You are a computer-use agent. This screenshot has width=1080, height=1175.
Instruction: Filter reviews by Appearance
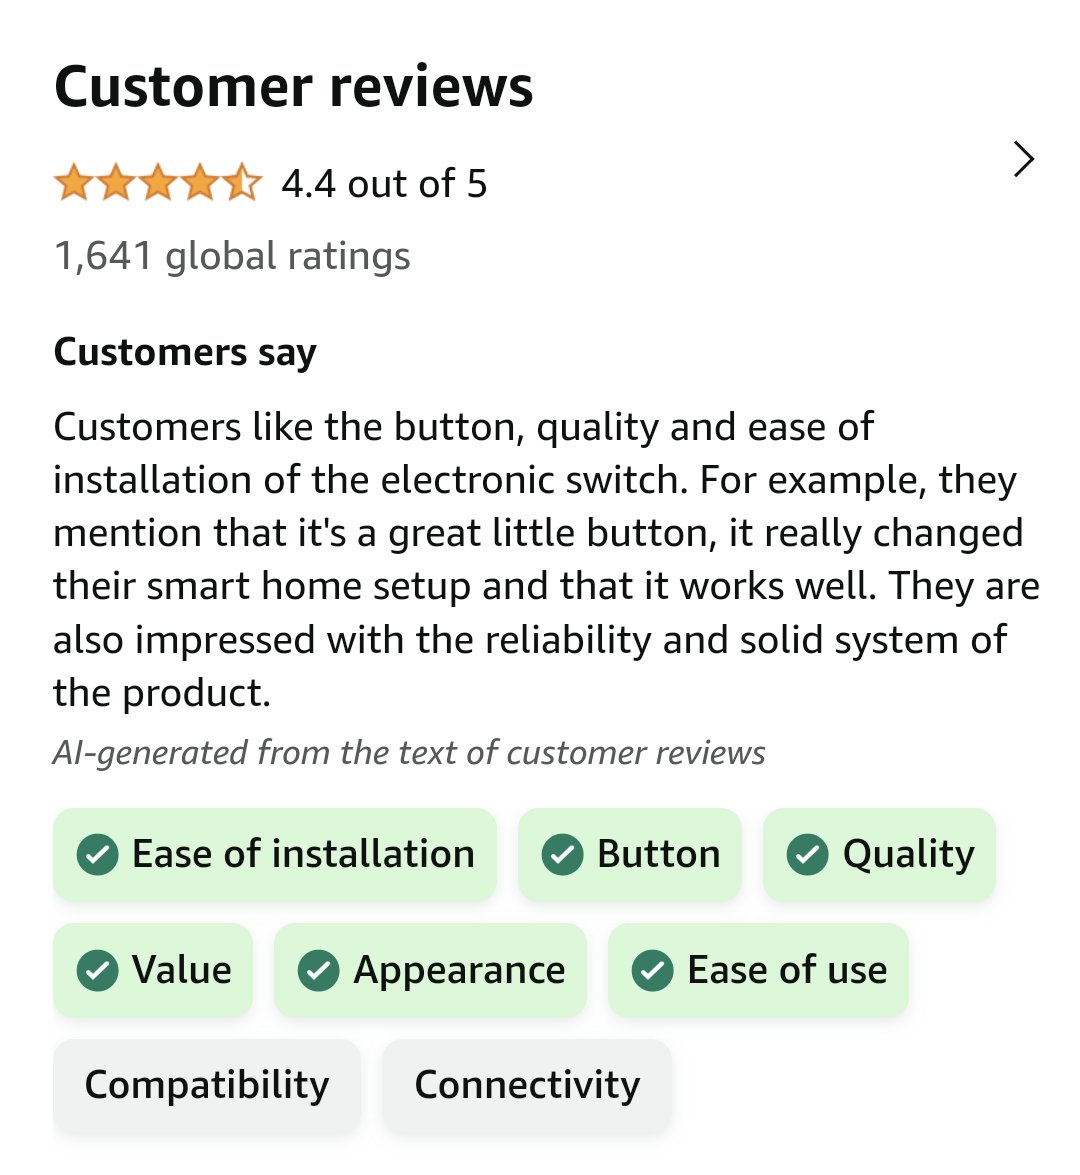coord(430,970)
